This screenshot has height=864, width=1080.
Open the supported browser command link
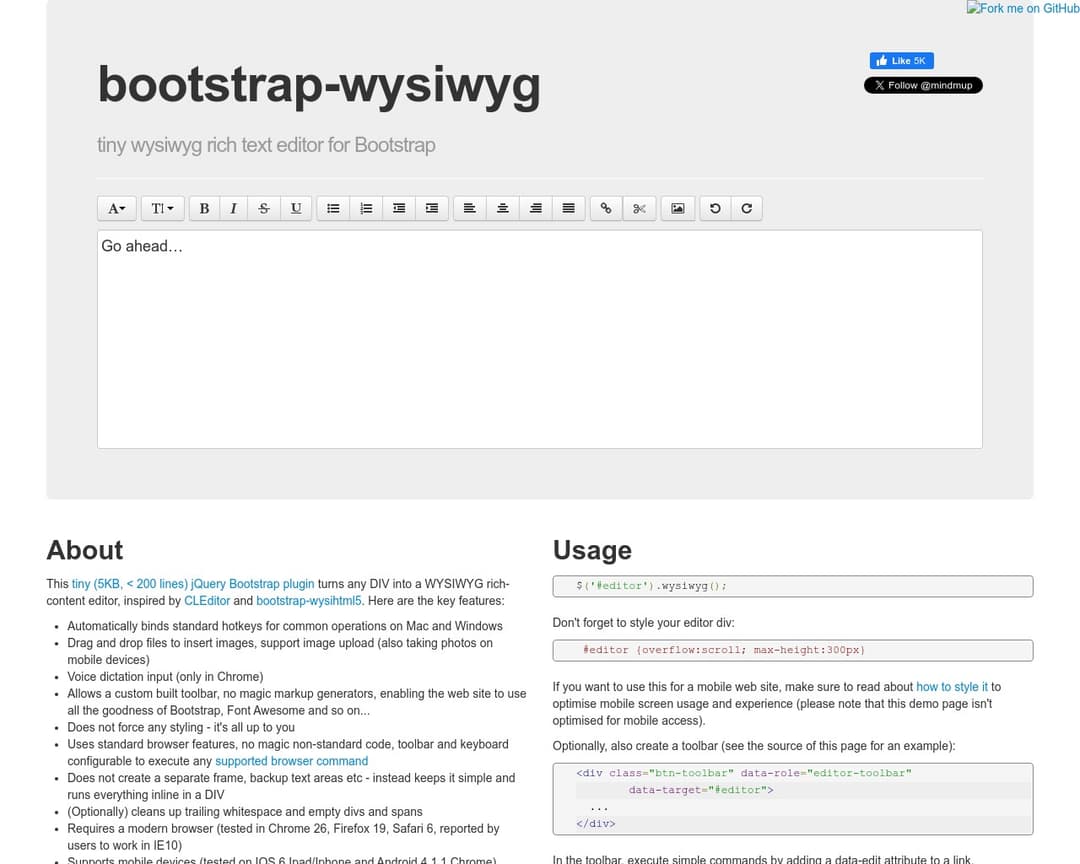291,761
